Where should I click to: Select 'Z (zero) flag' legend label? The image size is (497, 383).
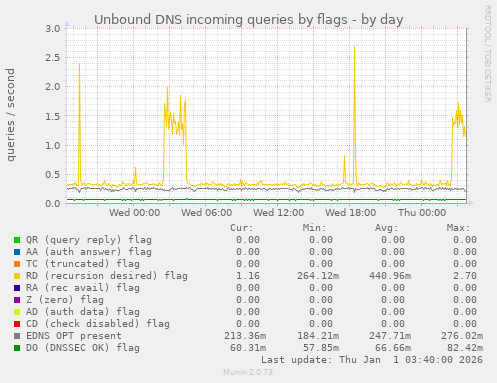65,300
